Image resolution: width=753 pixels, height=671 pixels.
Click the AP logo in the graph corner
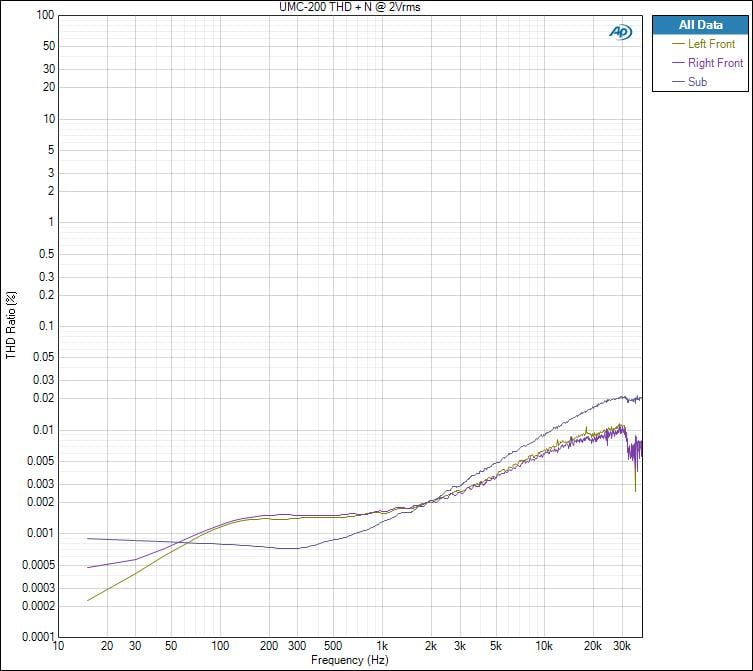[620, 32]
